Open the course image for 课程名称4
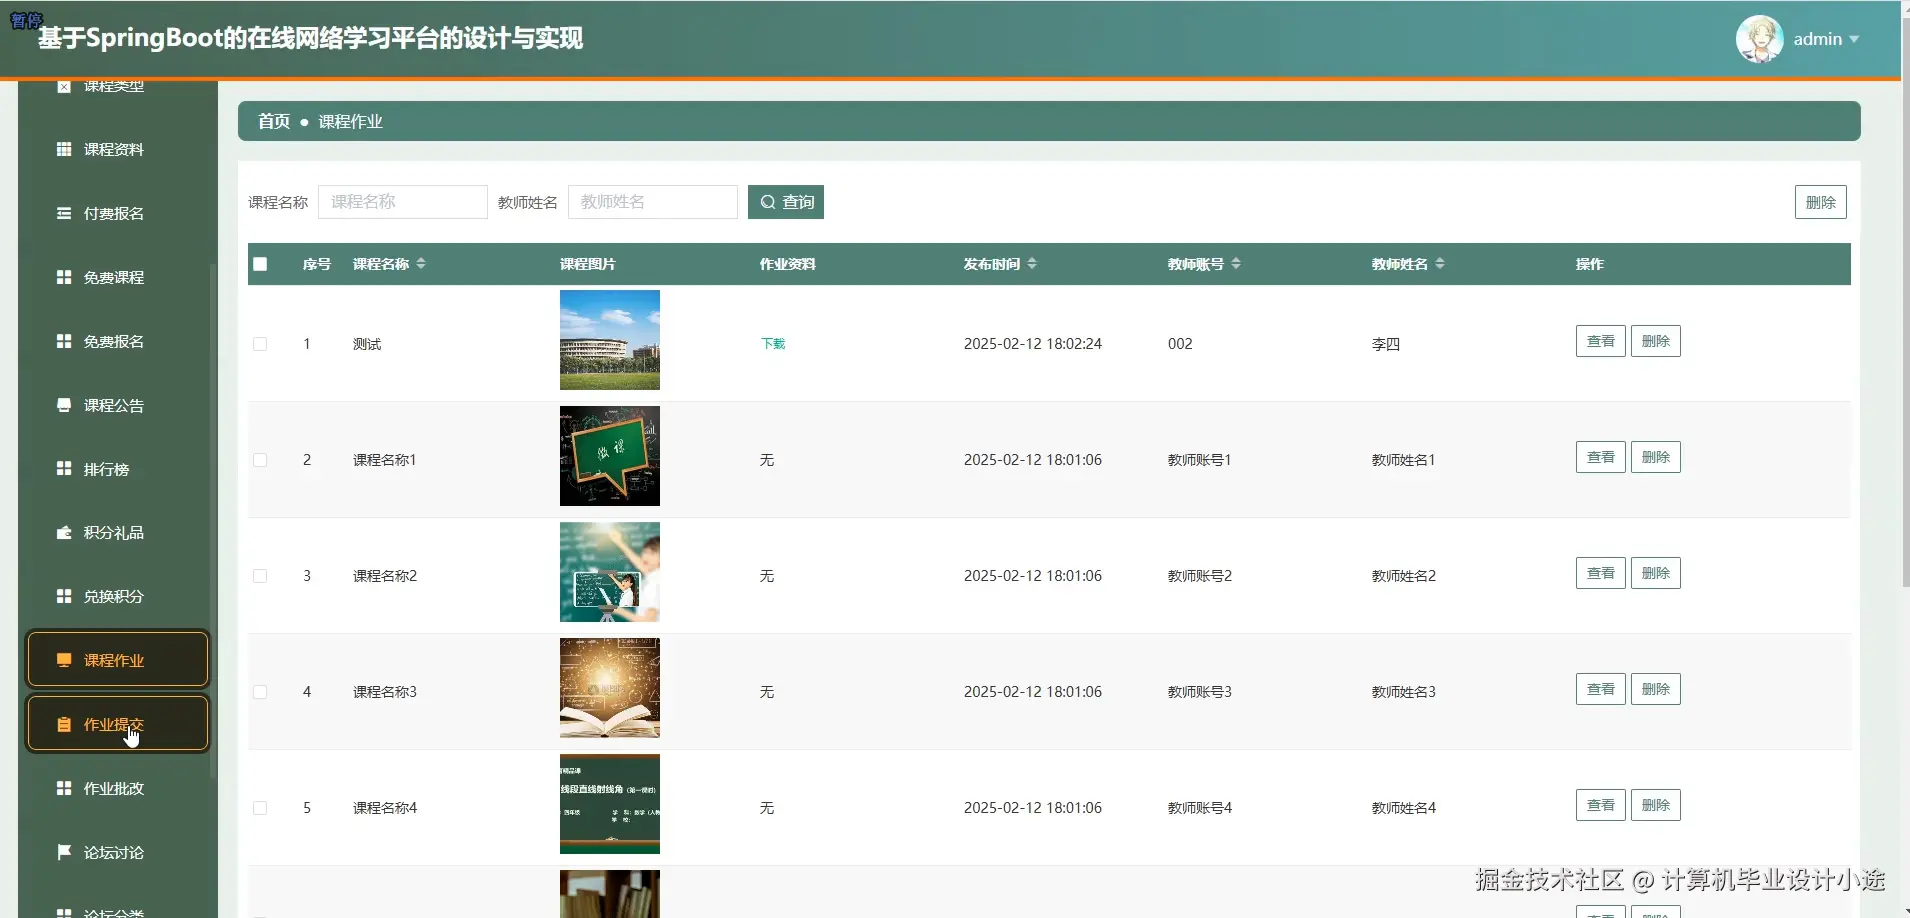Screen dimensions: 1910x918 [610, 804]
